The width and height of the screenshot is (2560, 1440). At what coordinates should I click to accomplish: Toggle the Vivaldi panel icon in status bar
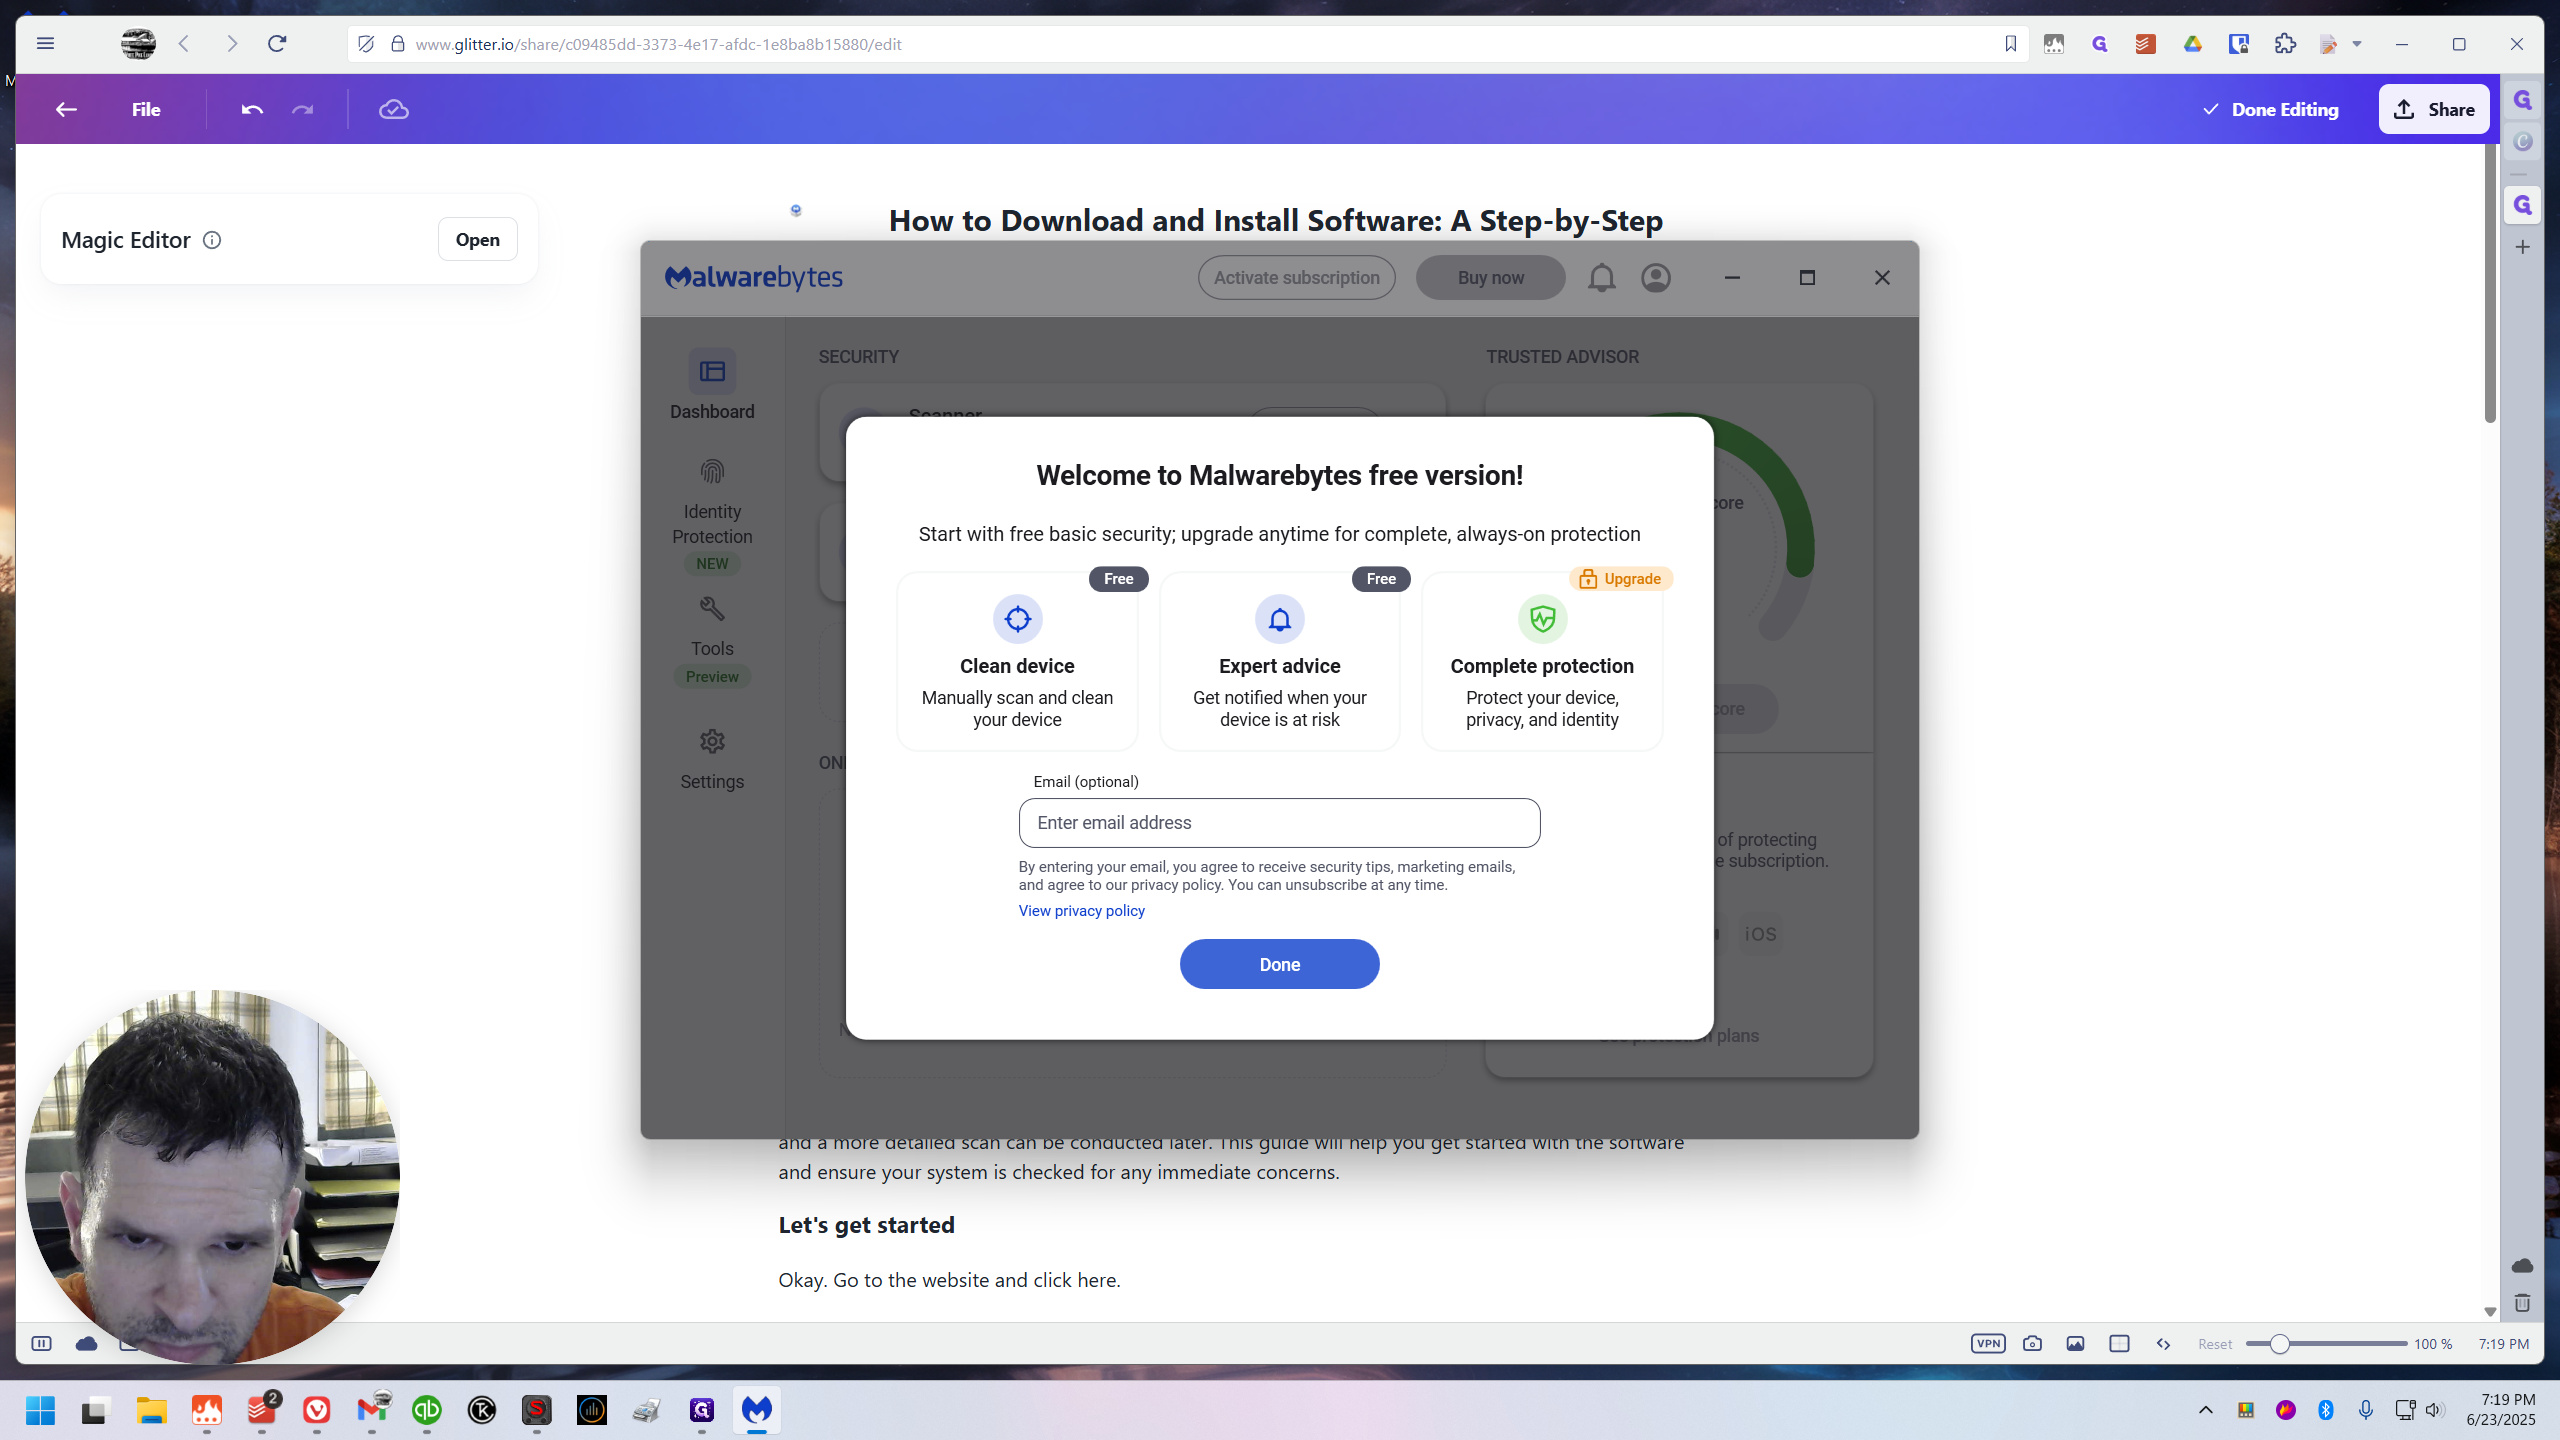coord(41,1343)
